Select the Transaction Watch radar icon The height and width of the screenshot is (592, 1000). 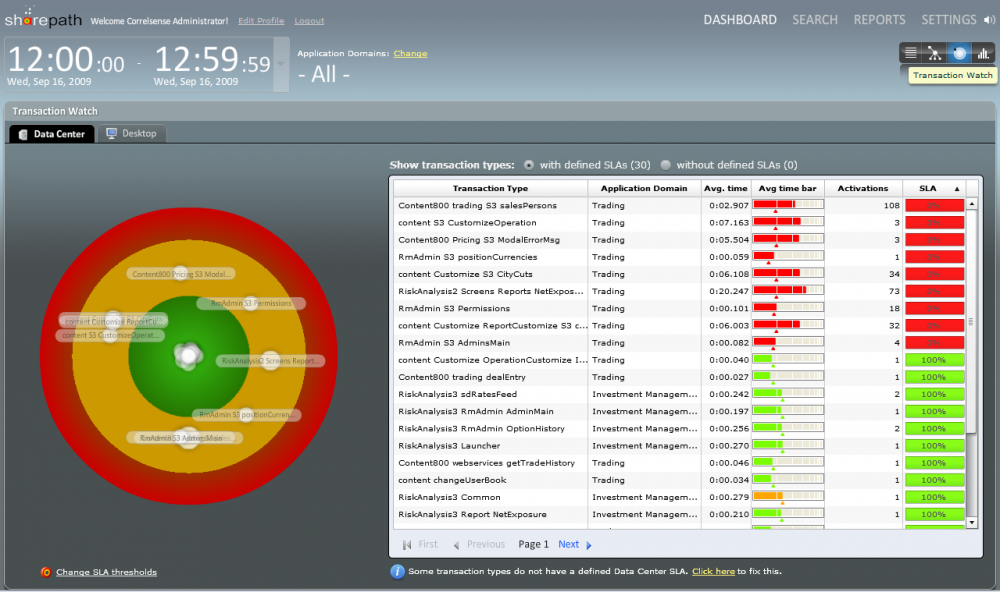(x=959, y=53)
